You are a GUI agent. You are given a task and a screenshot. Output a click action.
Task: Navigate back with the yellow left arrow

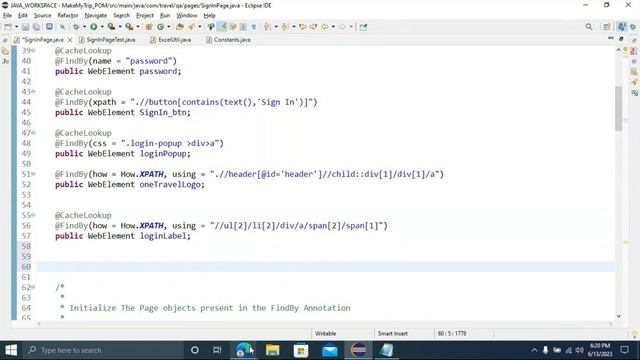click(x=324, y=27)
